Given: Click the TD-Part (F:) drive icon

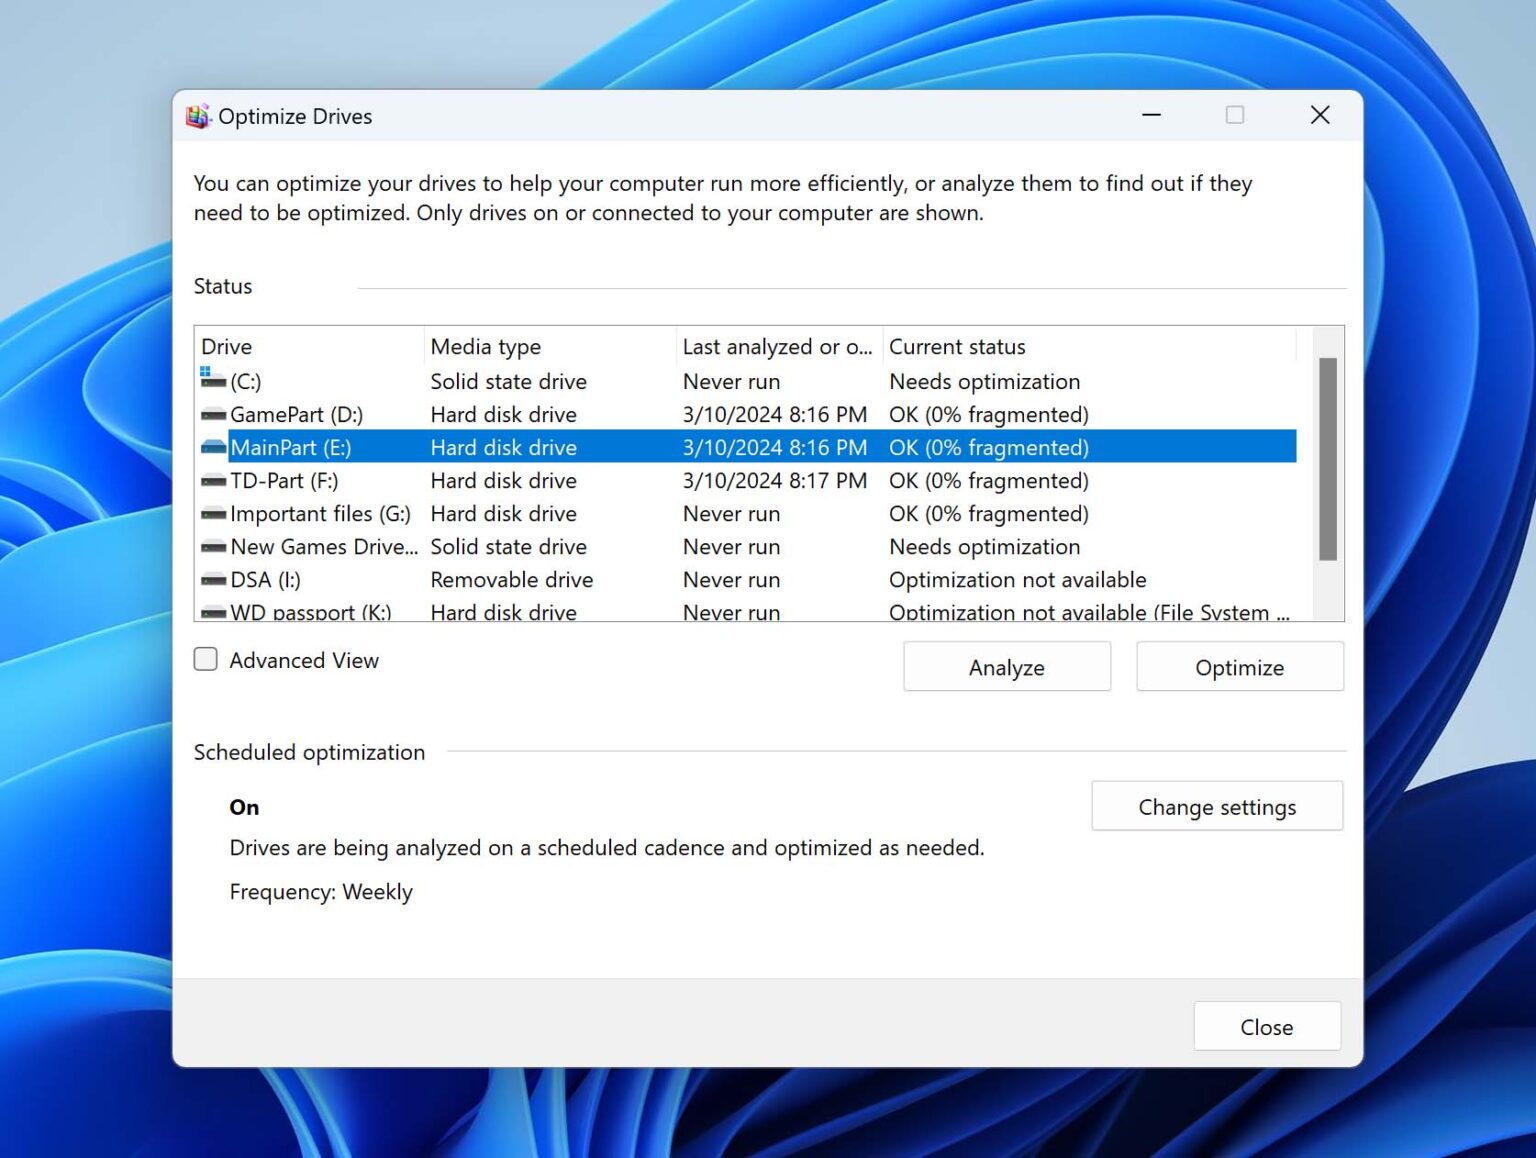Looking at the screenshot, I should 213,480.
